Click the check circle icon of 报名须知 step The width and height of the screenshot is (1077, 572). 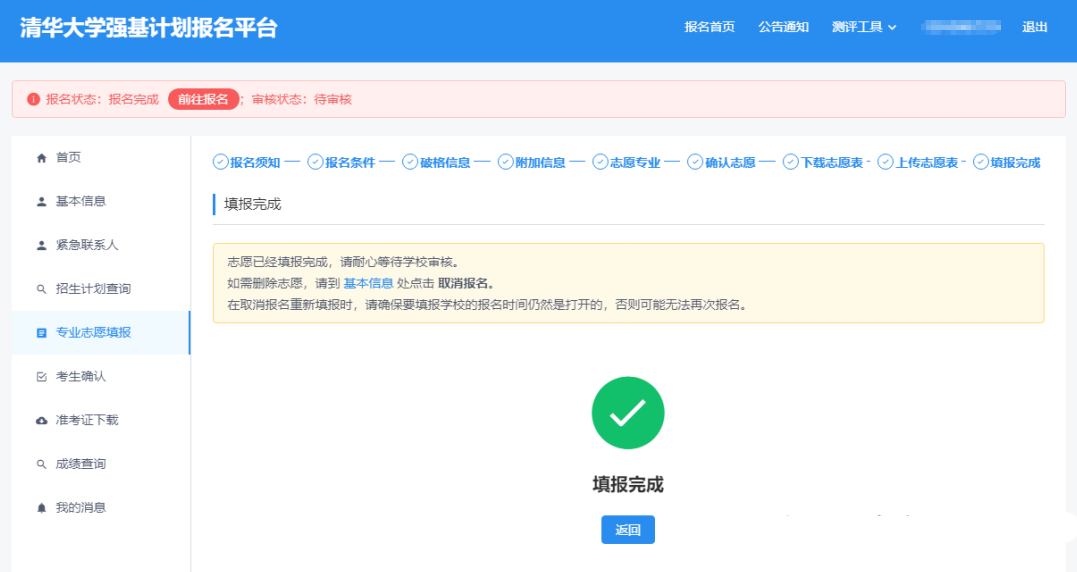tap(220, 162)
